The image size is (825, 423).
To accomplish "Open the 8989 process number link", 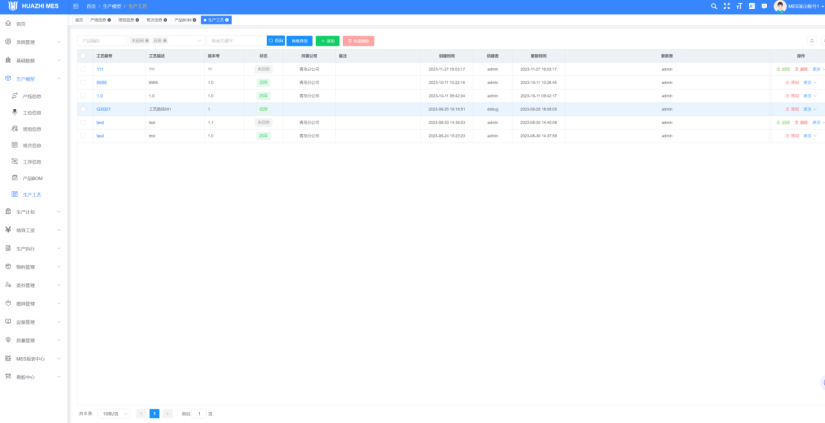I will pos(101,82).
